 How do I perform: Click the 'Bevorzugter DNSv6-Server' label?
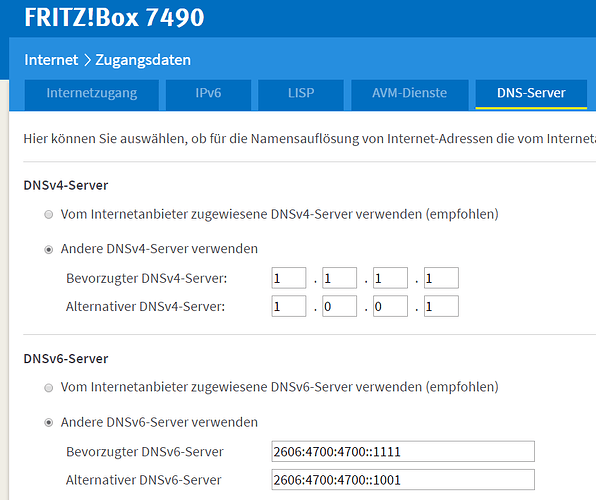click(x=144, y=452)
